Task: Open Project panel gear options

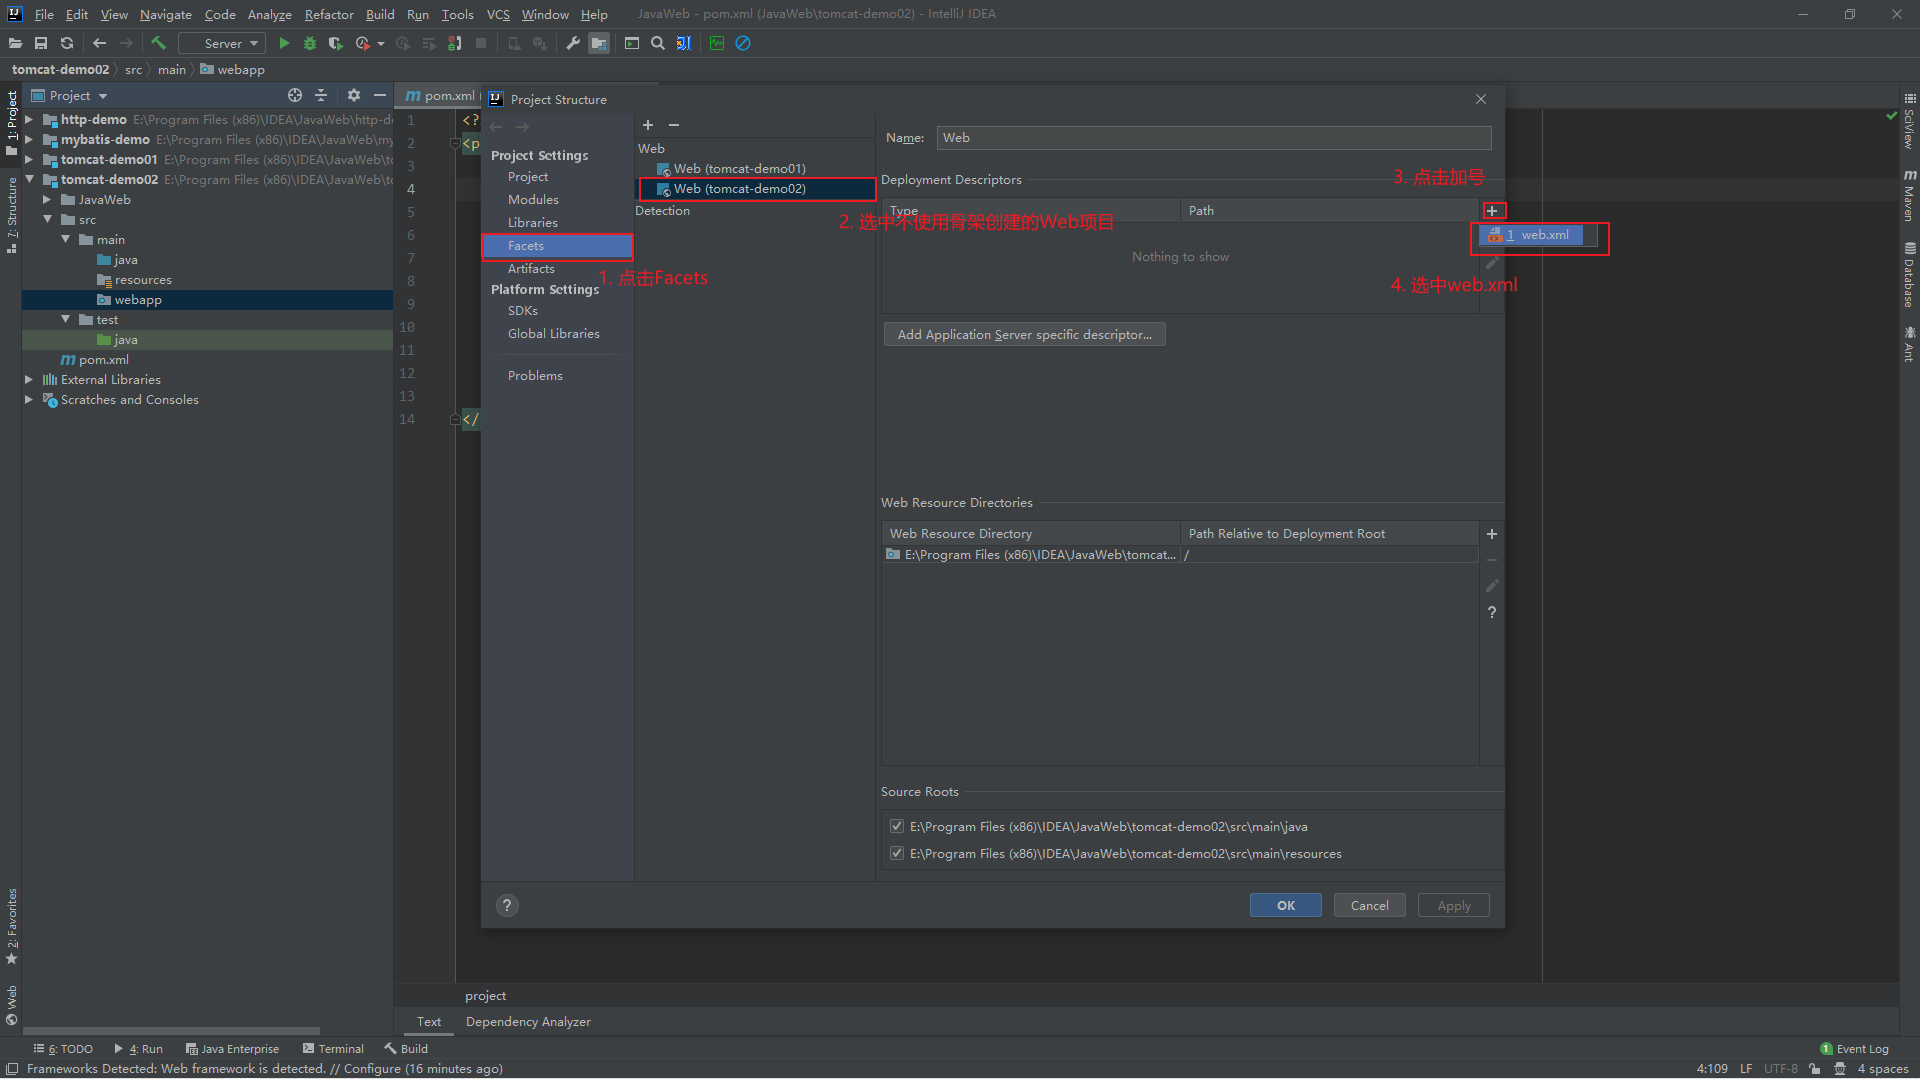Action: coord(353,95)
